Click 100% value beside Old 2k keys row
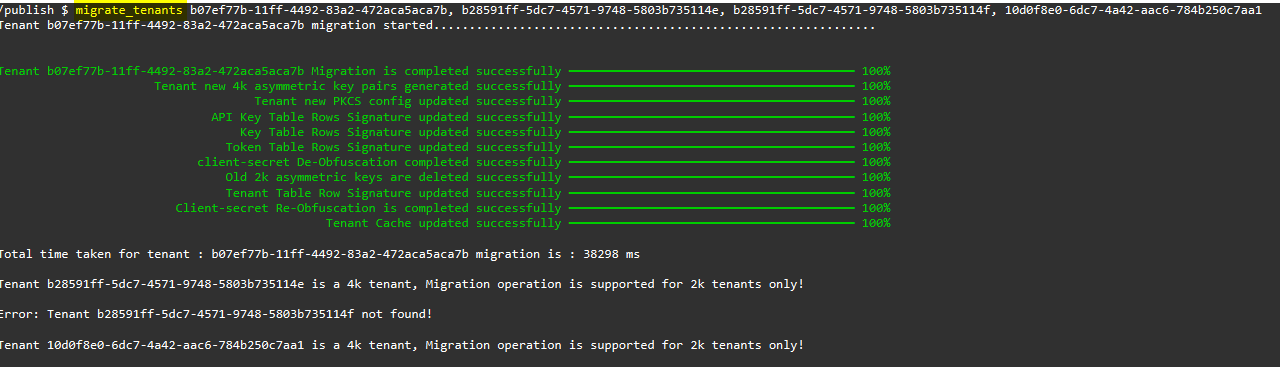 (876, 178)
